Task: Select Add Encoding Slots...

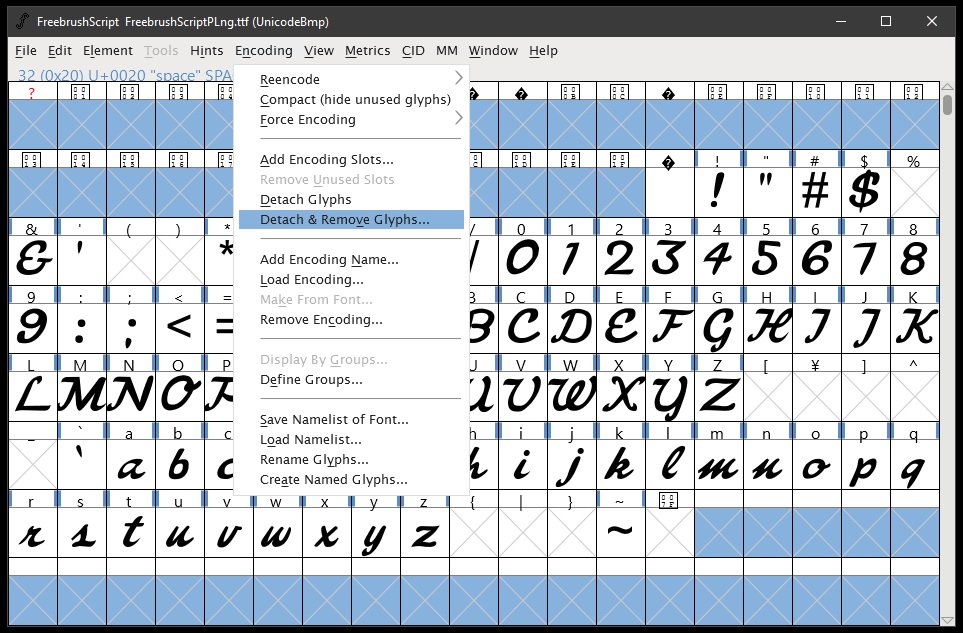Action: [351, 160]
